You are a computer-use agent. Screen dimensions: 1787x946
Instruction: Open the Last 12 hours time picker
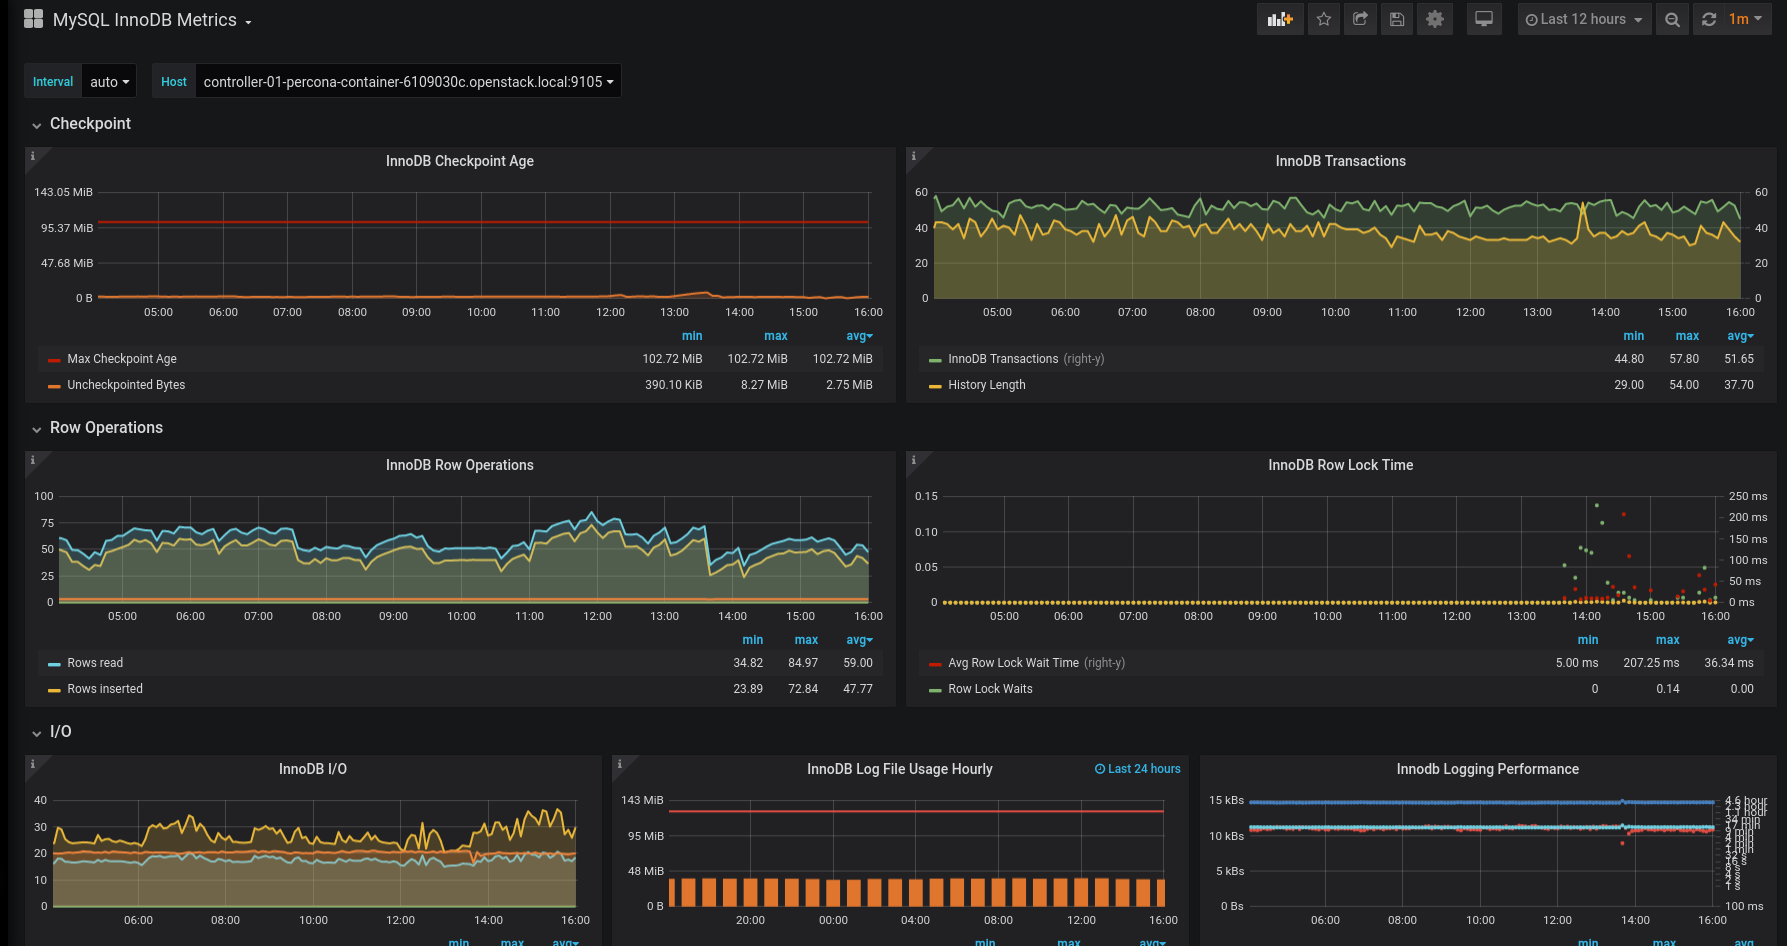click(x=1584, y=19)
